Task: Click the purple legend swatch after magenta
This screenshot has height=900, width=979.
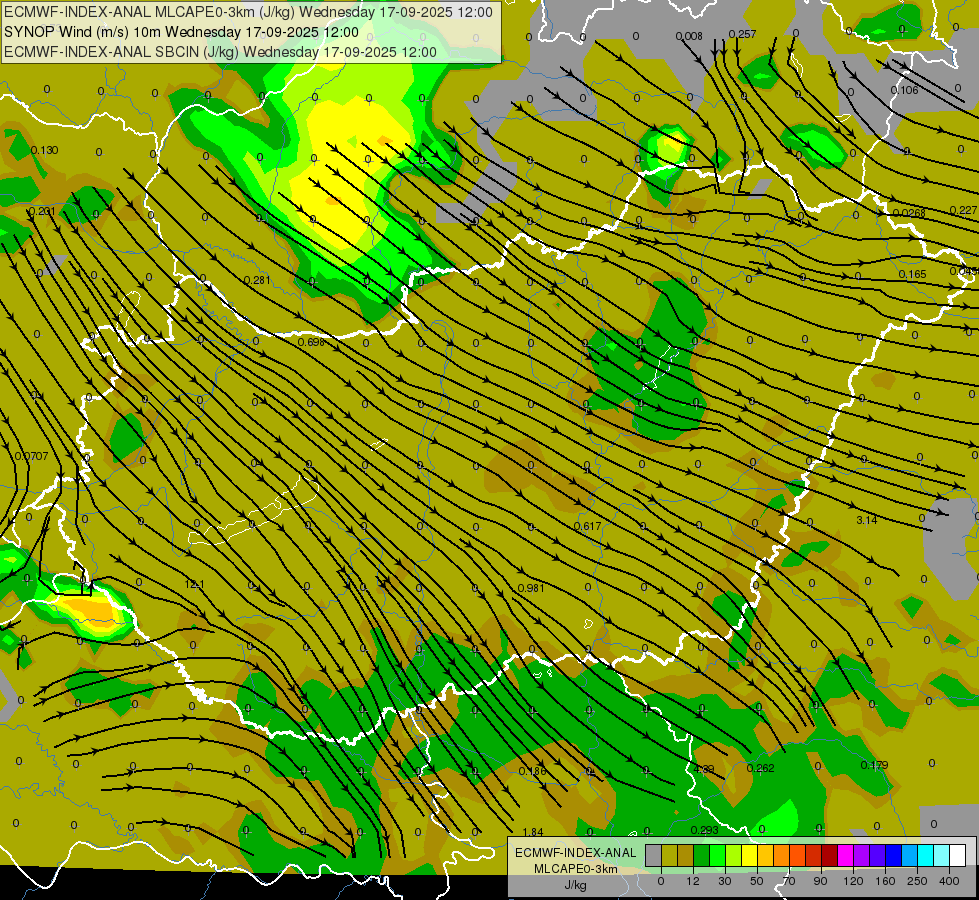Action: (861, 855)
